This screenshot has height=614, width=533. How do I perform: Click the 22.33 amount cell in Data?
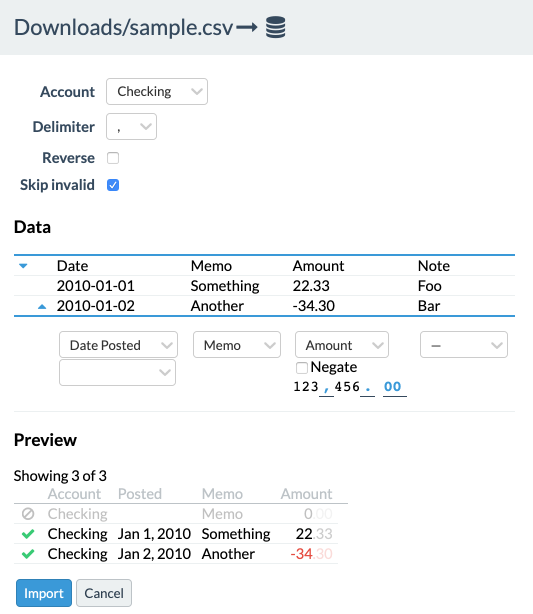click(311, 286)
